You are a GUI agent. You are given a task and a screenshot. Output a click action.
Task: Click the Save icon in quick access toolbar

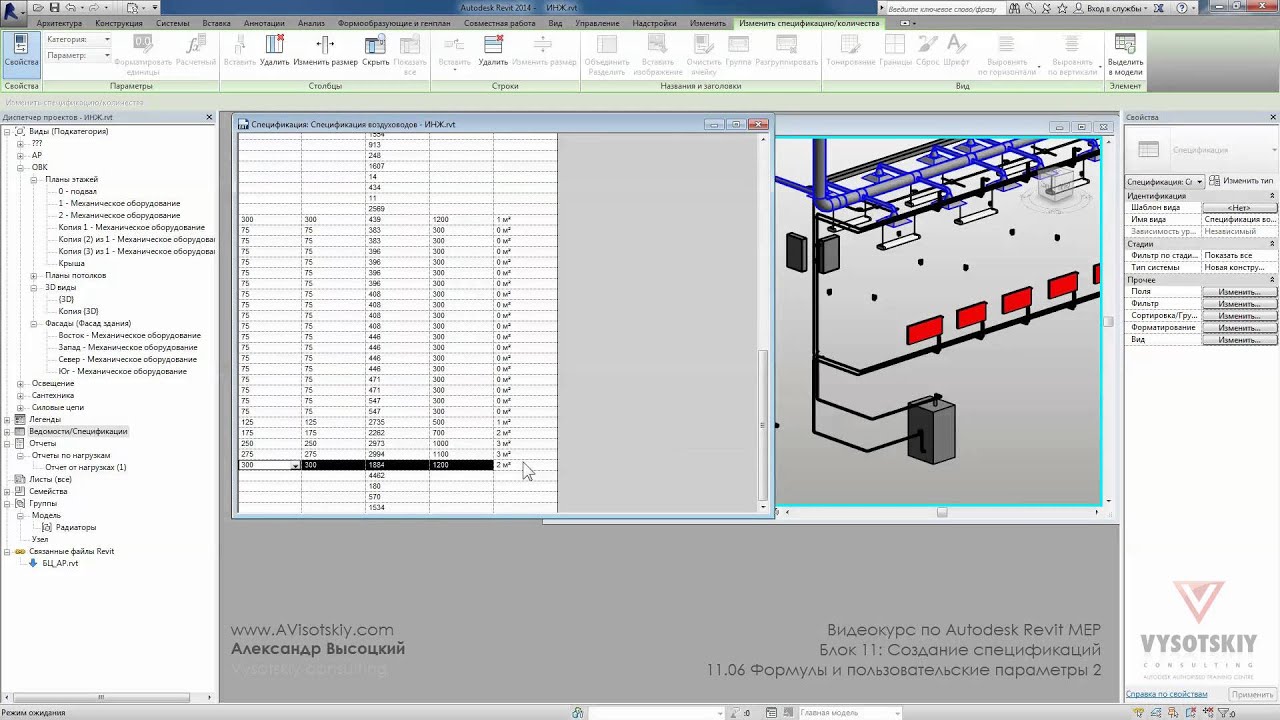(x=54, y=8)
